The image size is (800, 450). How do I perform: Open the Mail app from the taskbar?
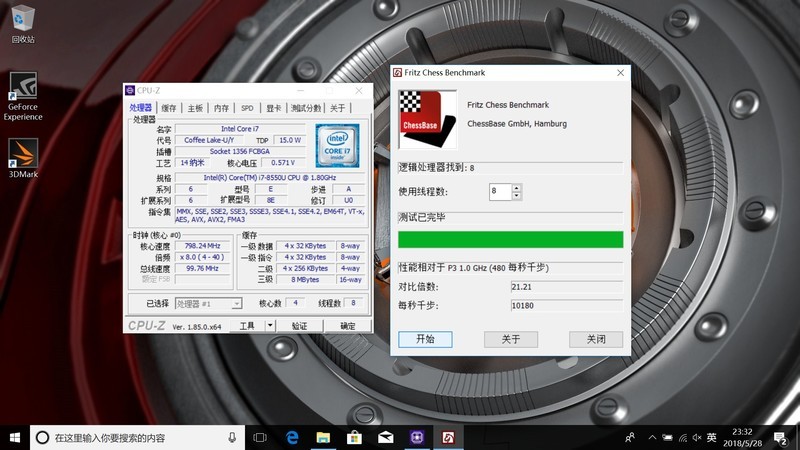[x=386, y=437]
